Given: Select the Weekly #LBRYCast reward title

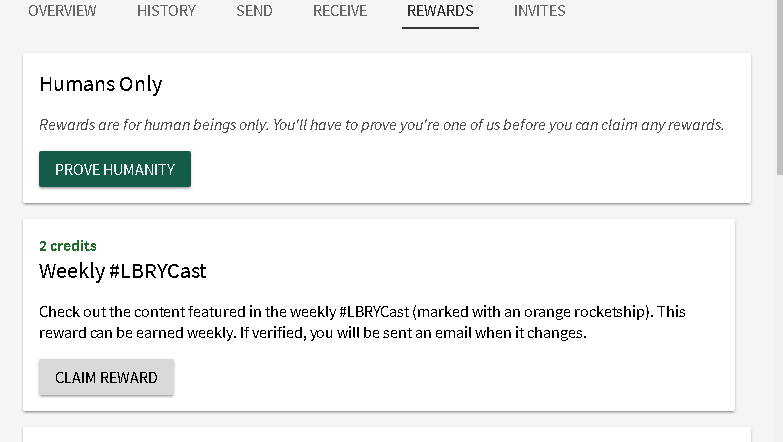Looking at the screenshot, I should point(123,271).
